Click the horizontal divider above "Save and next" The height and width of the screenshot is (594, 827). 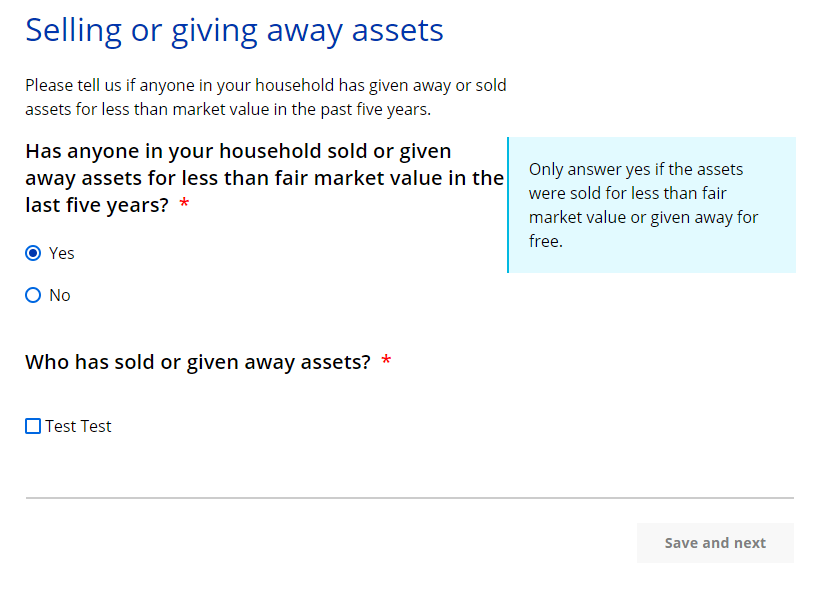tap(409, 497)
